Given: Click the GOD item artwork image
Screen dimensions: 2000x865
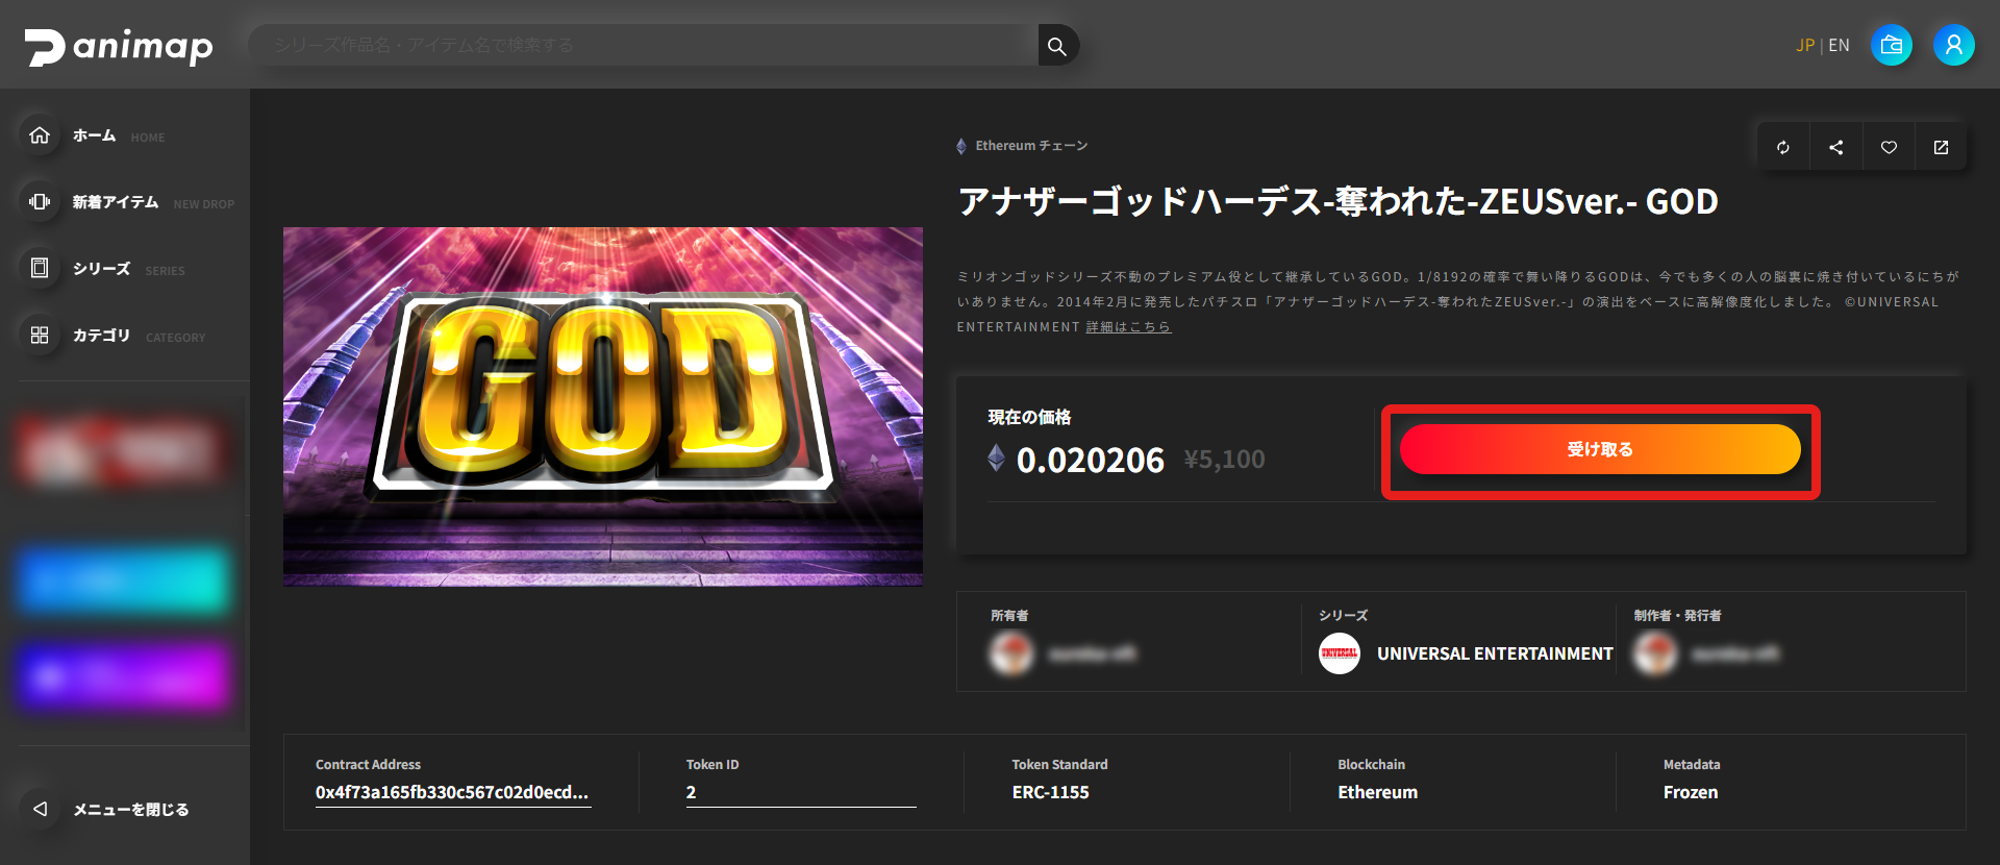Looking at the screenshot, I should (603, 406).
